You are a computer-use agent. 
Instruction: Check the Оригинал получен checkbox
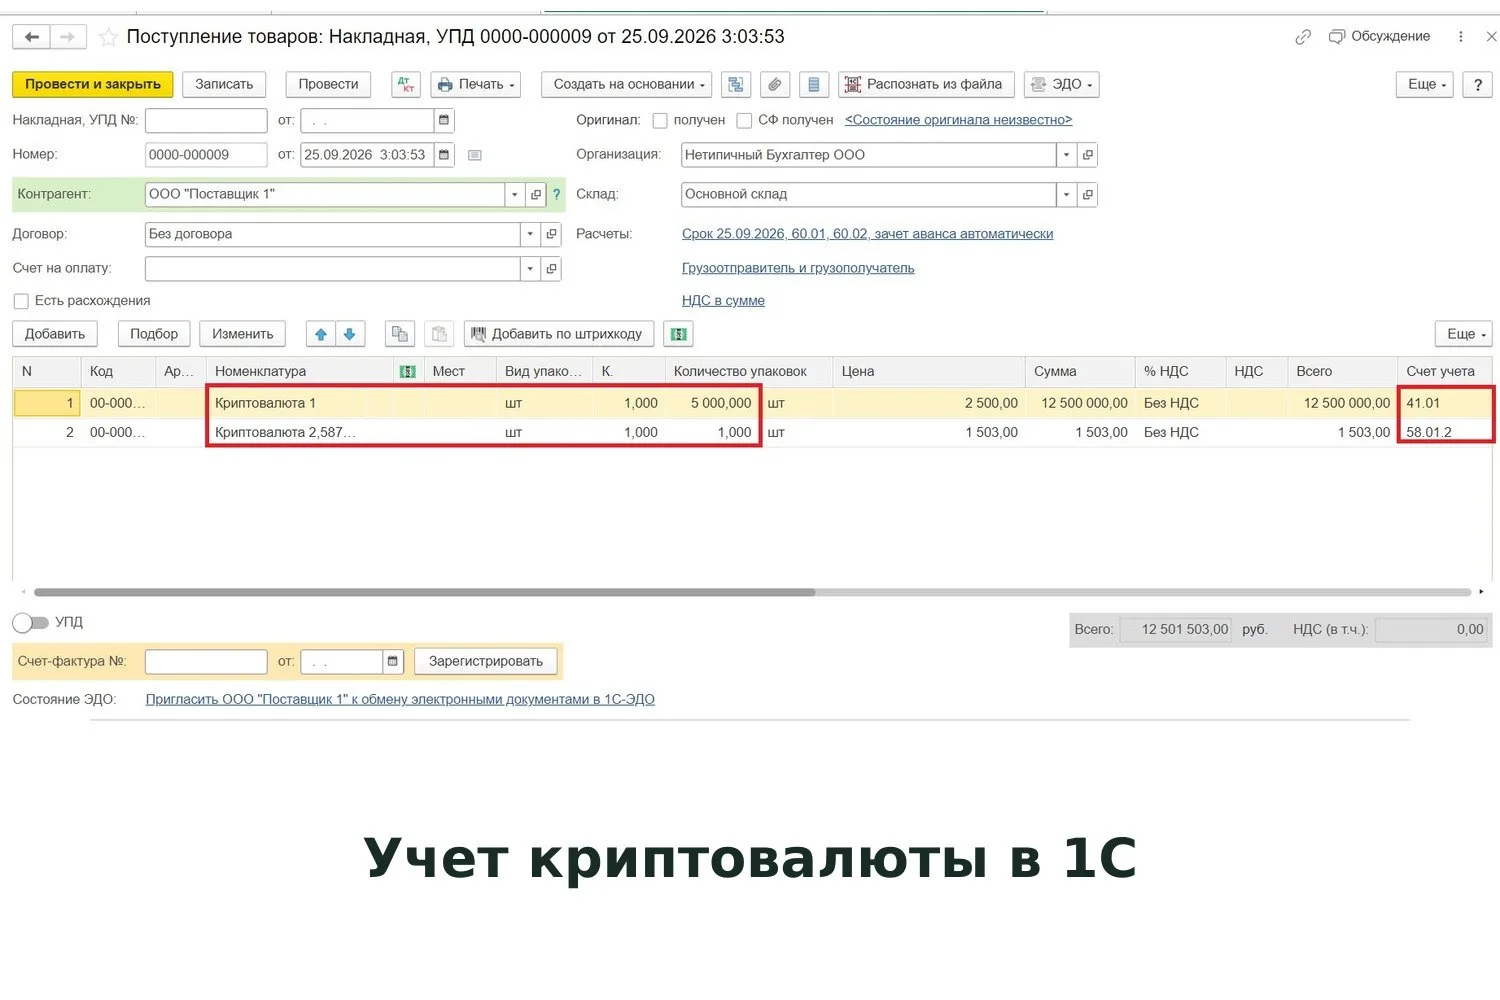(660, 121)
